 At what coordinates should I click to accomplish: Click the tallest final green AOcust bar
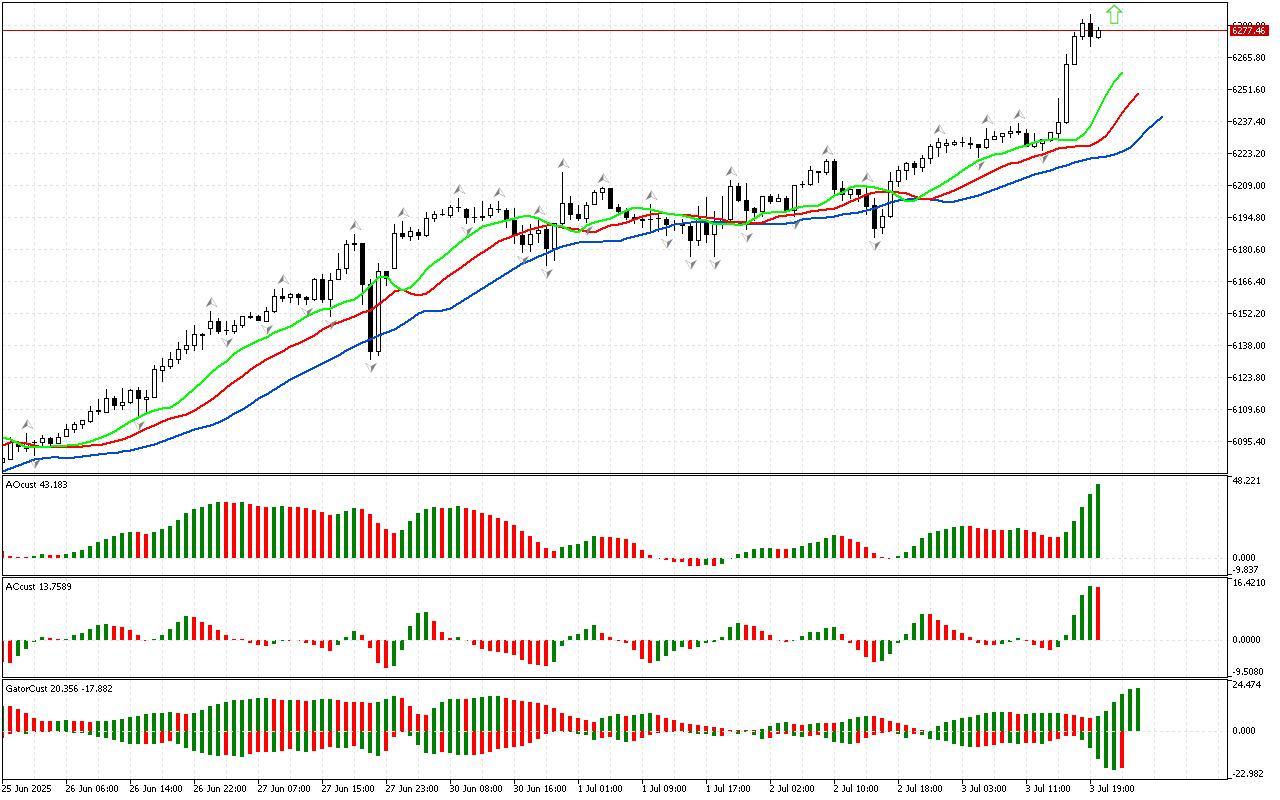(1097, 521)
